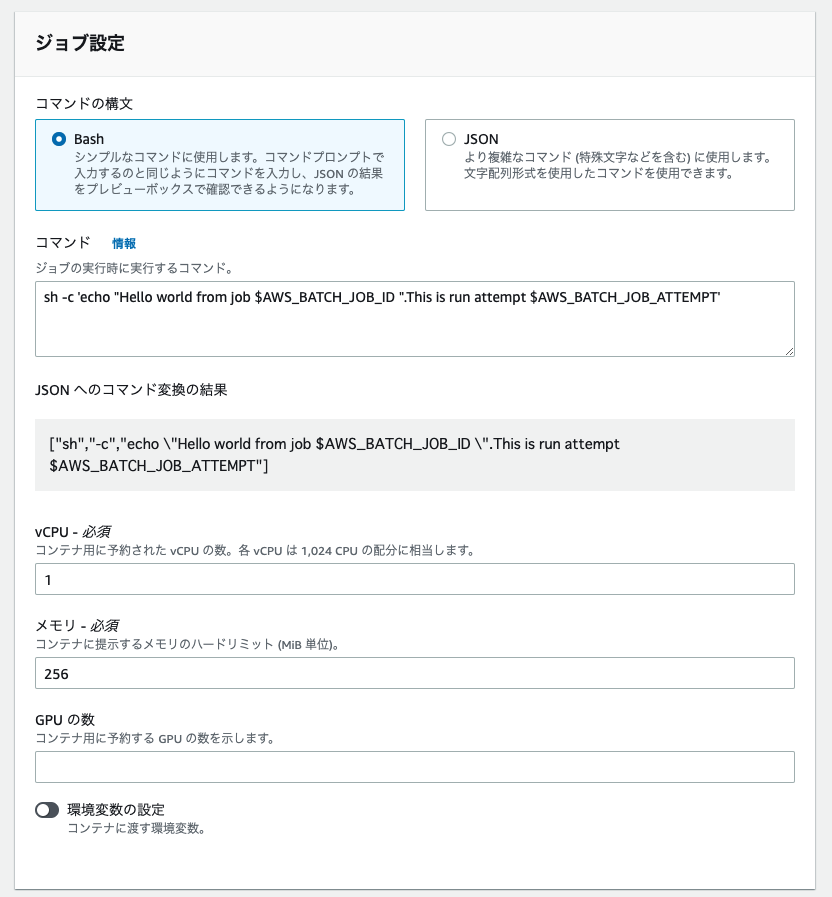This screenshot has width=832, height=897.
Task: Click the JSON command conversion result box
Action: 414,454
